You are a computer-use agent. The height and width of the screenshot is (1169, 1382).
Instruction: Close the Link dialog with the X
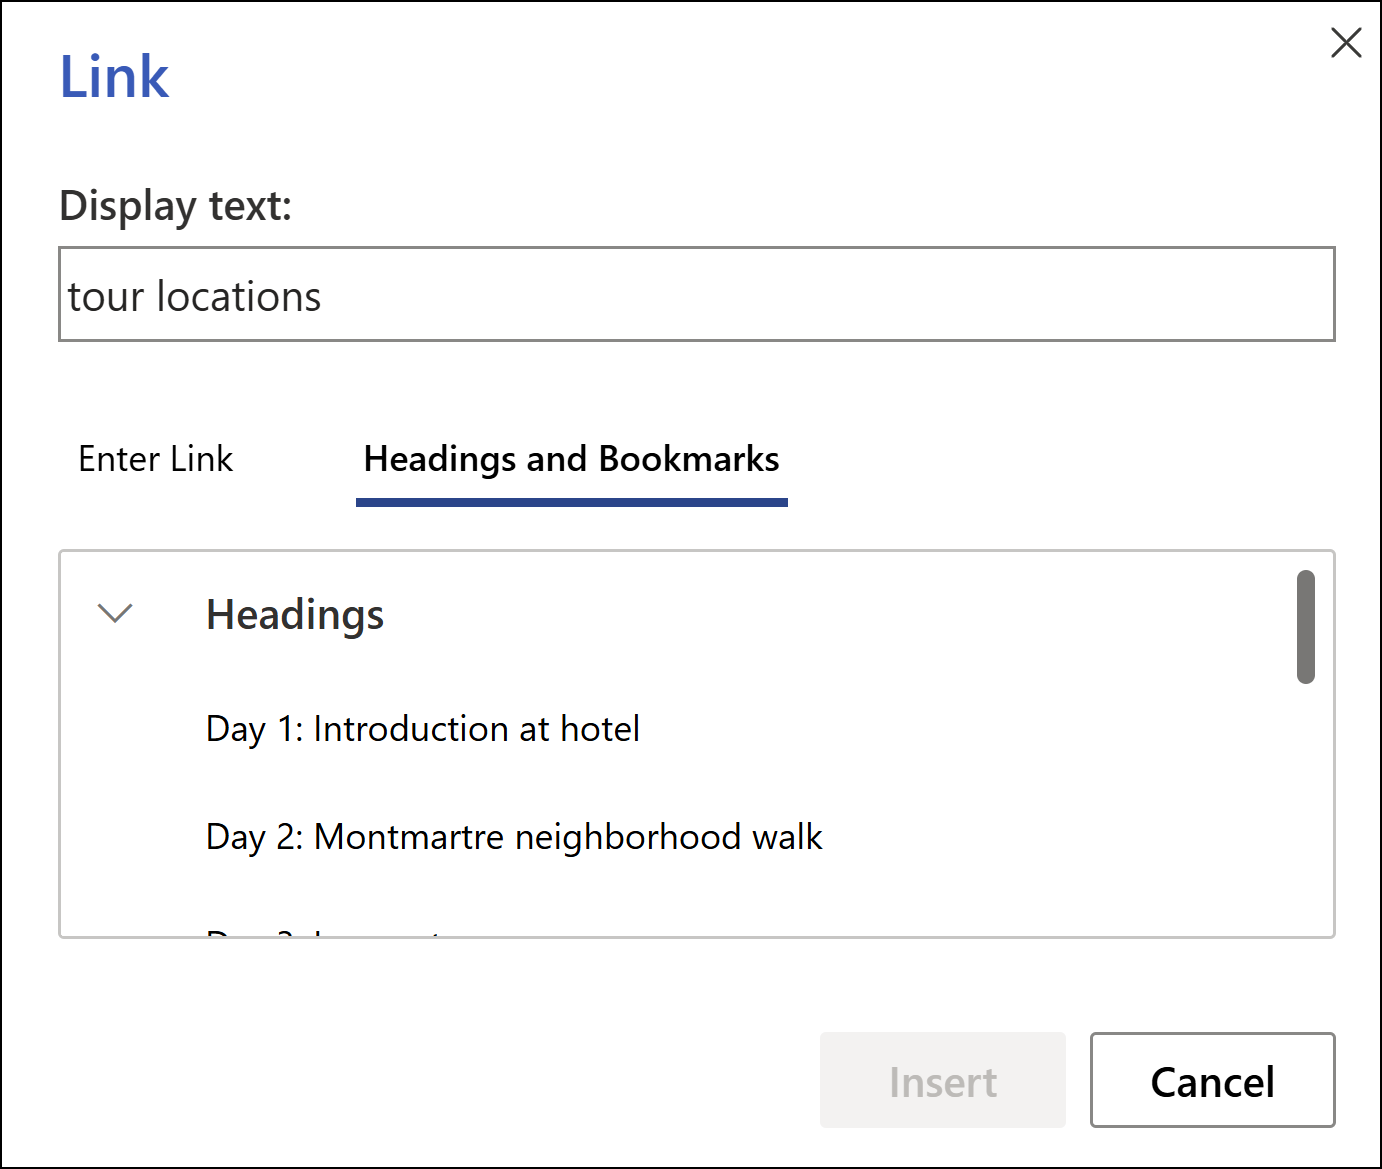1346,43
